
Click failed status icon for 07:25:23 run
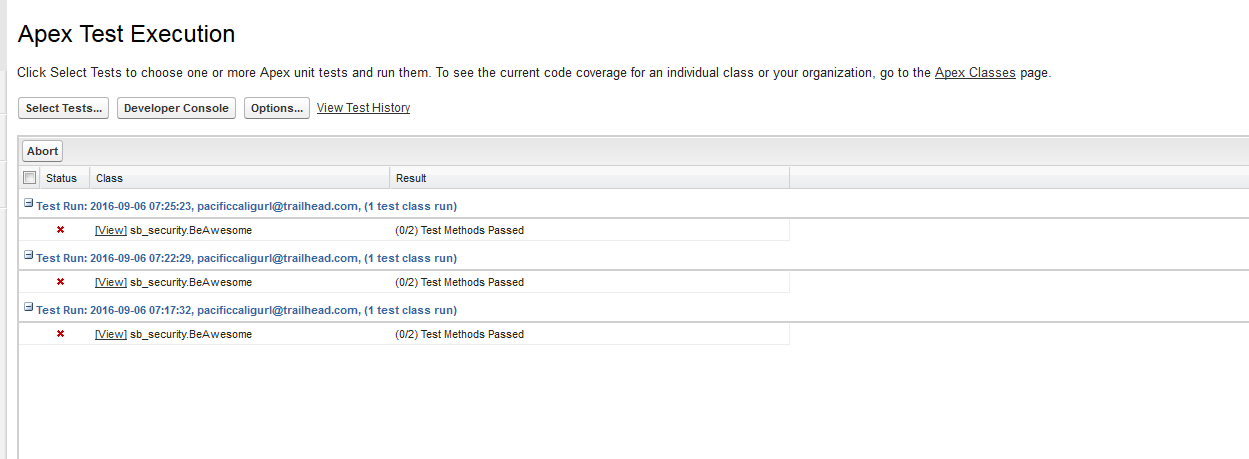click(x=60, y=230)
